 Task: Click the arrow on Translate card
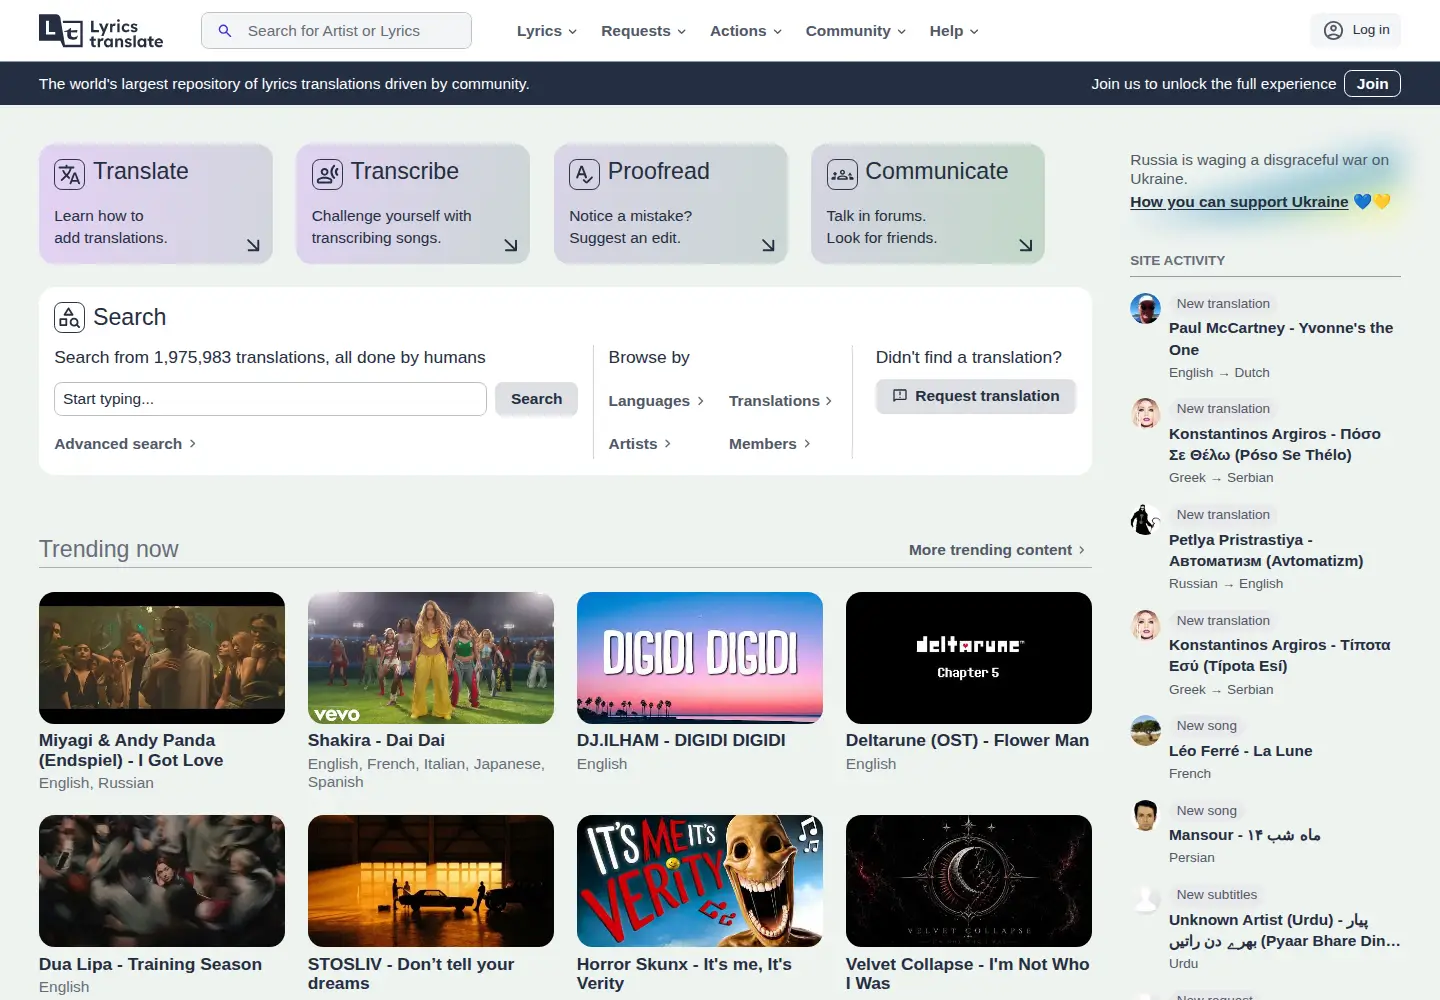click(253, 245)
